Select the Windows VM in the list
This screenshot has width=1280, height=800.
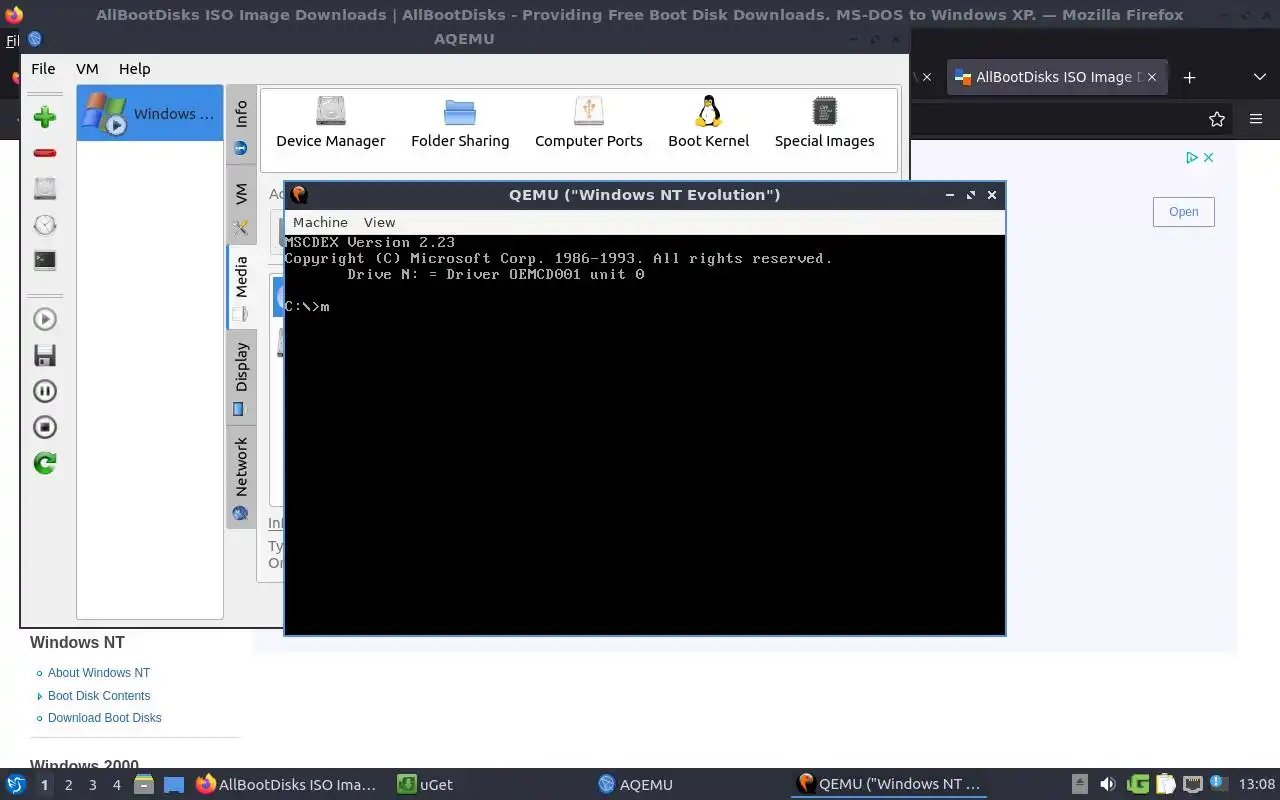[x=150, y=113]
